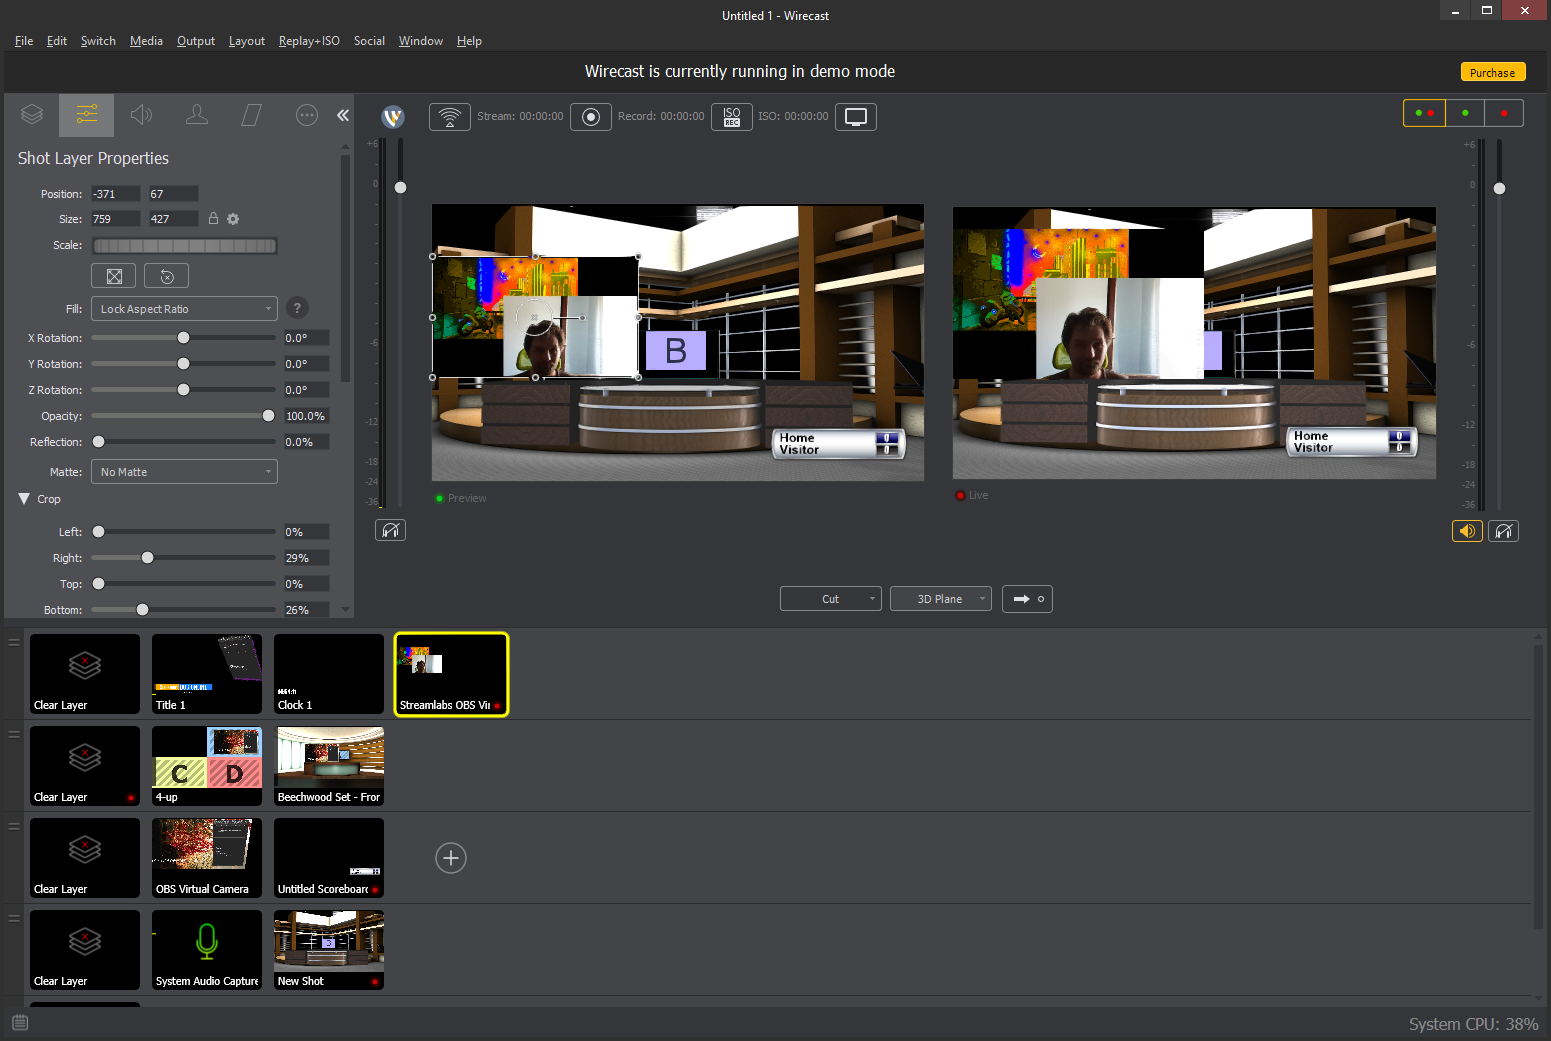Screen dimensions: 1551x1041
Task: Open the status log icon at bottom left
Action: (20, 1023)
